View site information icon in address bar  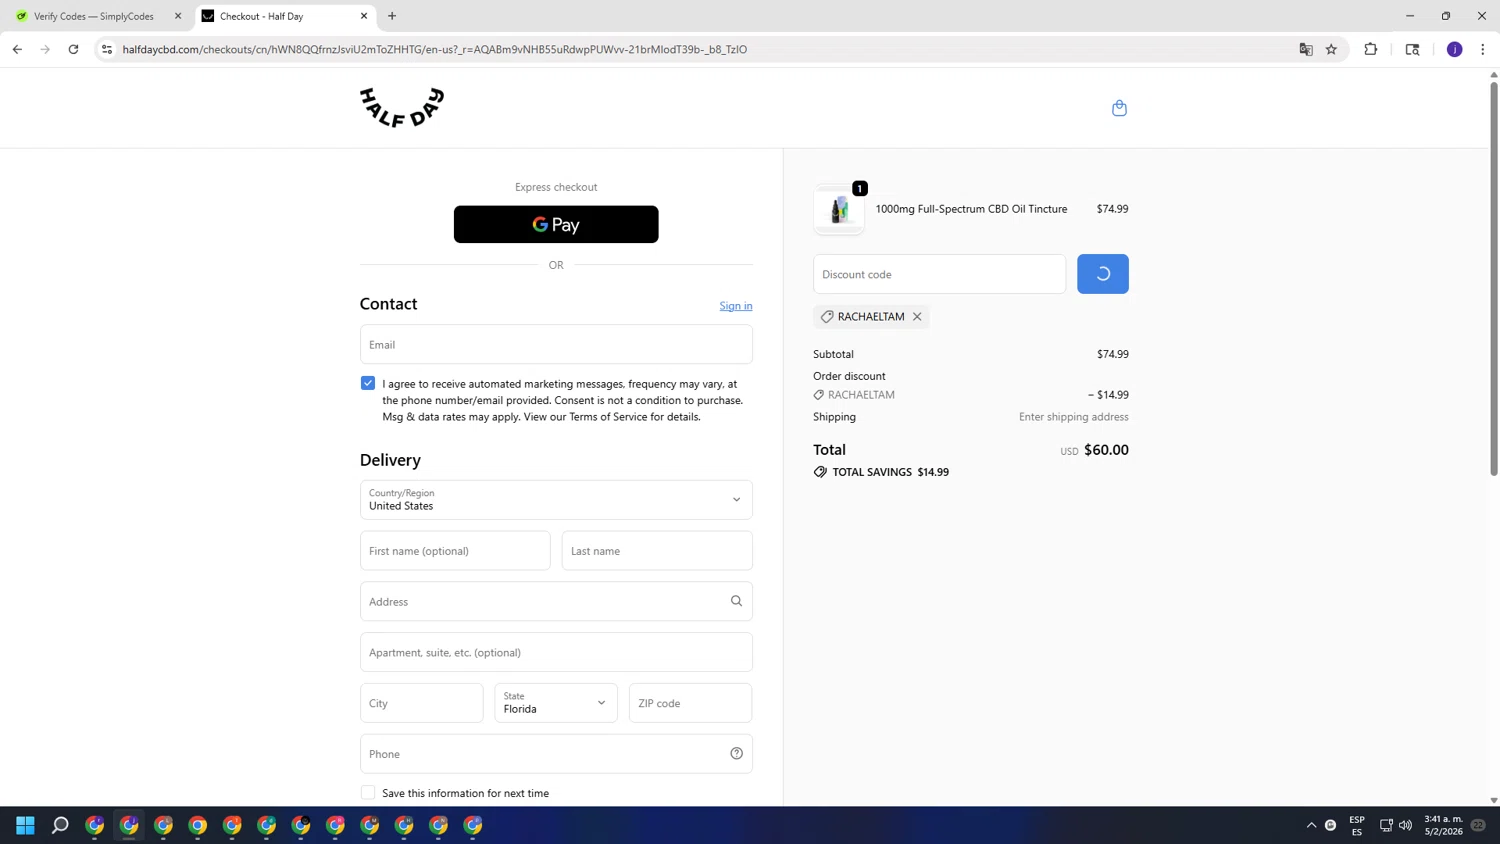click(x=107, y=49)
